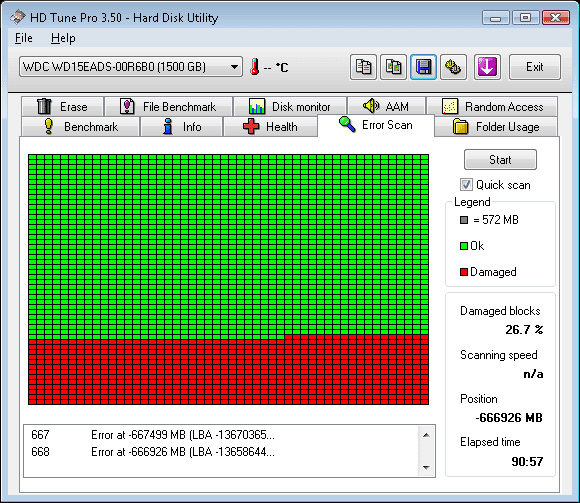Screen dimensions: 580x503
Task: Click the n/a scanning speed value
Action: pos(533,374)
